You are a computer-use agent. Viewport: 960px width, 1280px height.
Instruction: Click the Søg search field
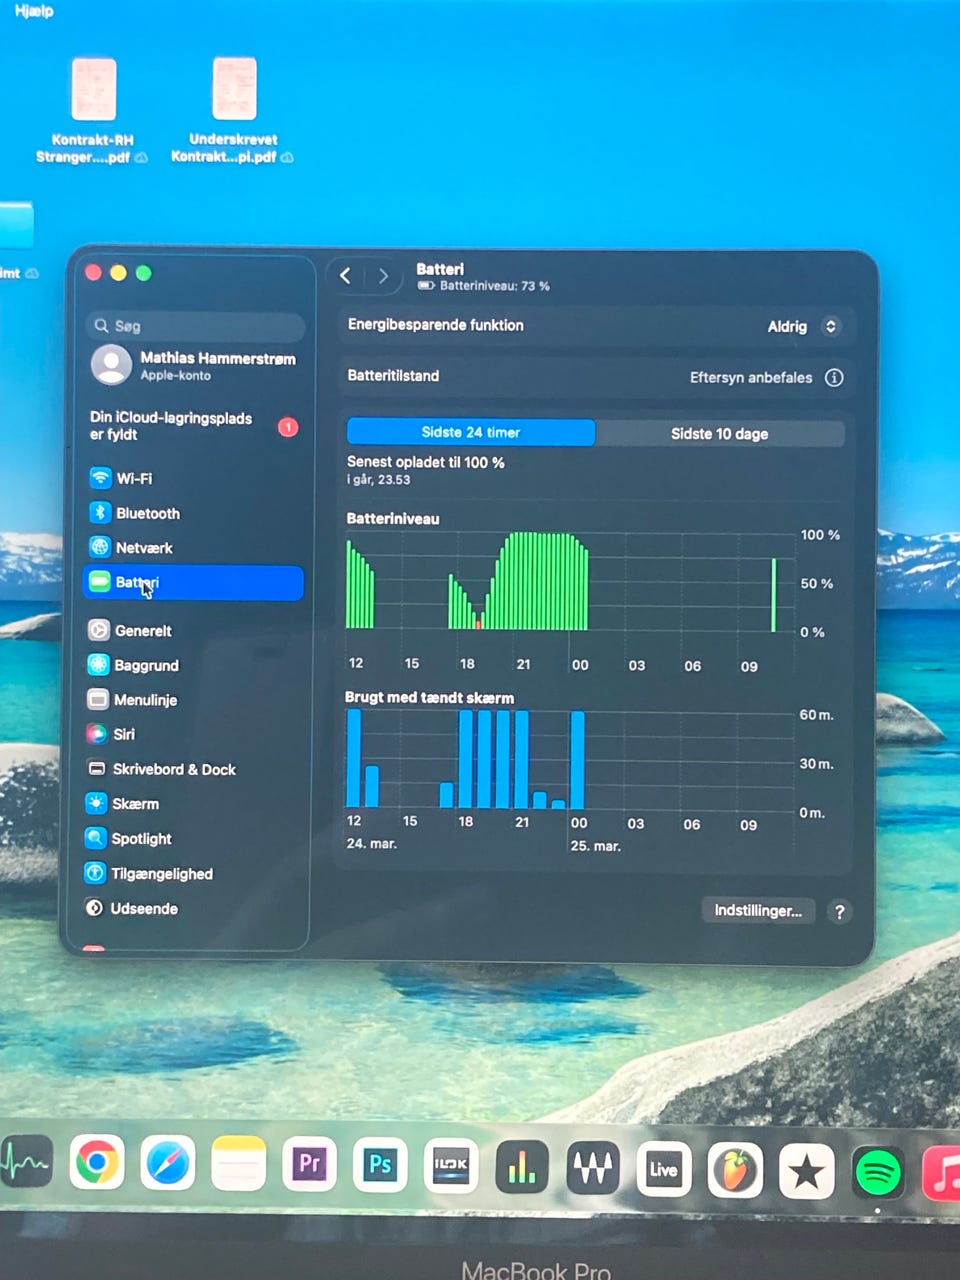[x=195, y=325]
